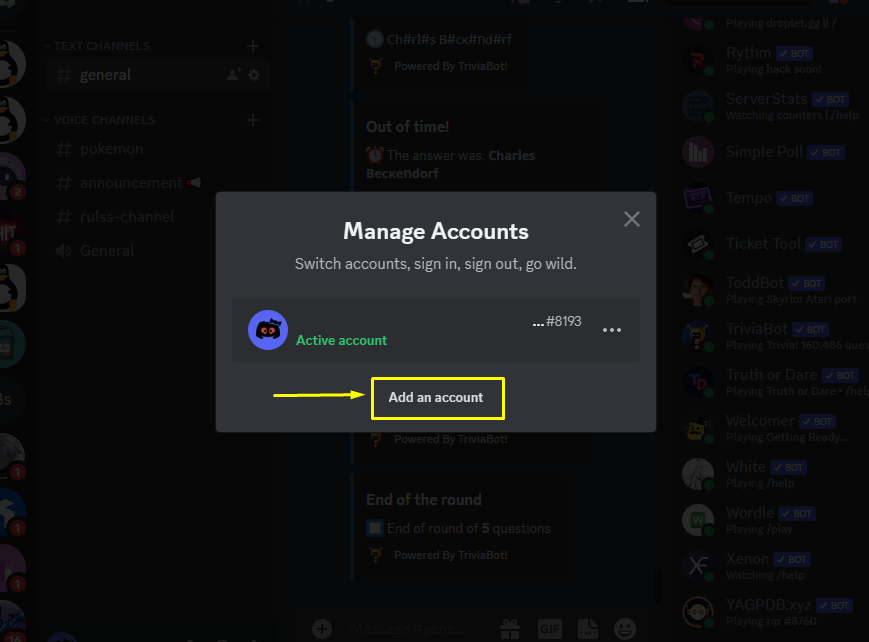Create a channel in Text Channels
The height and width of the screenshot is (642, 869).
tap(253, 46)
